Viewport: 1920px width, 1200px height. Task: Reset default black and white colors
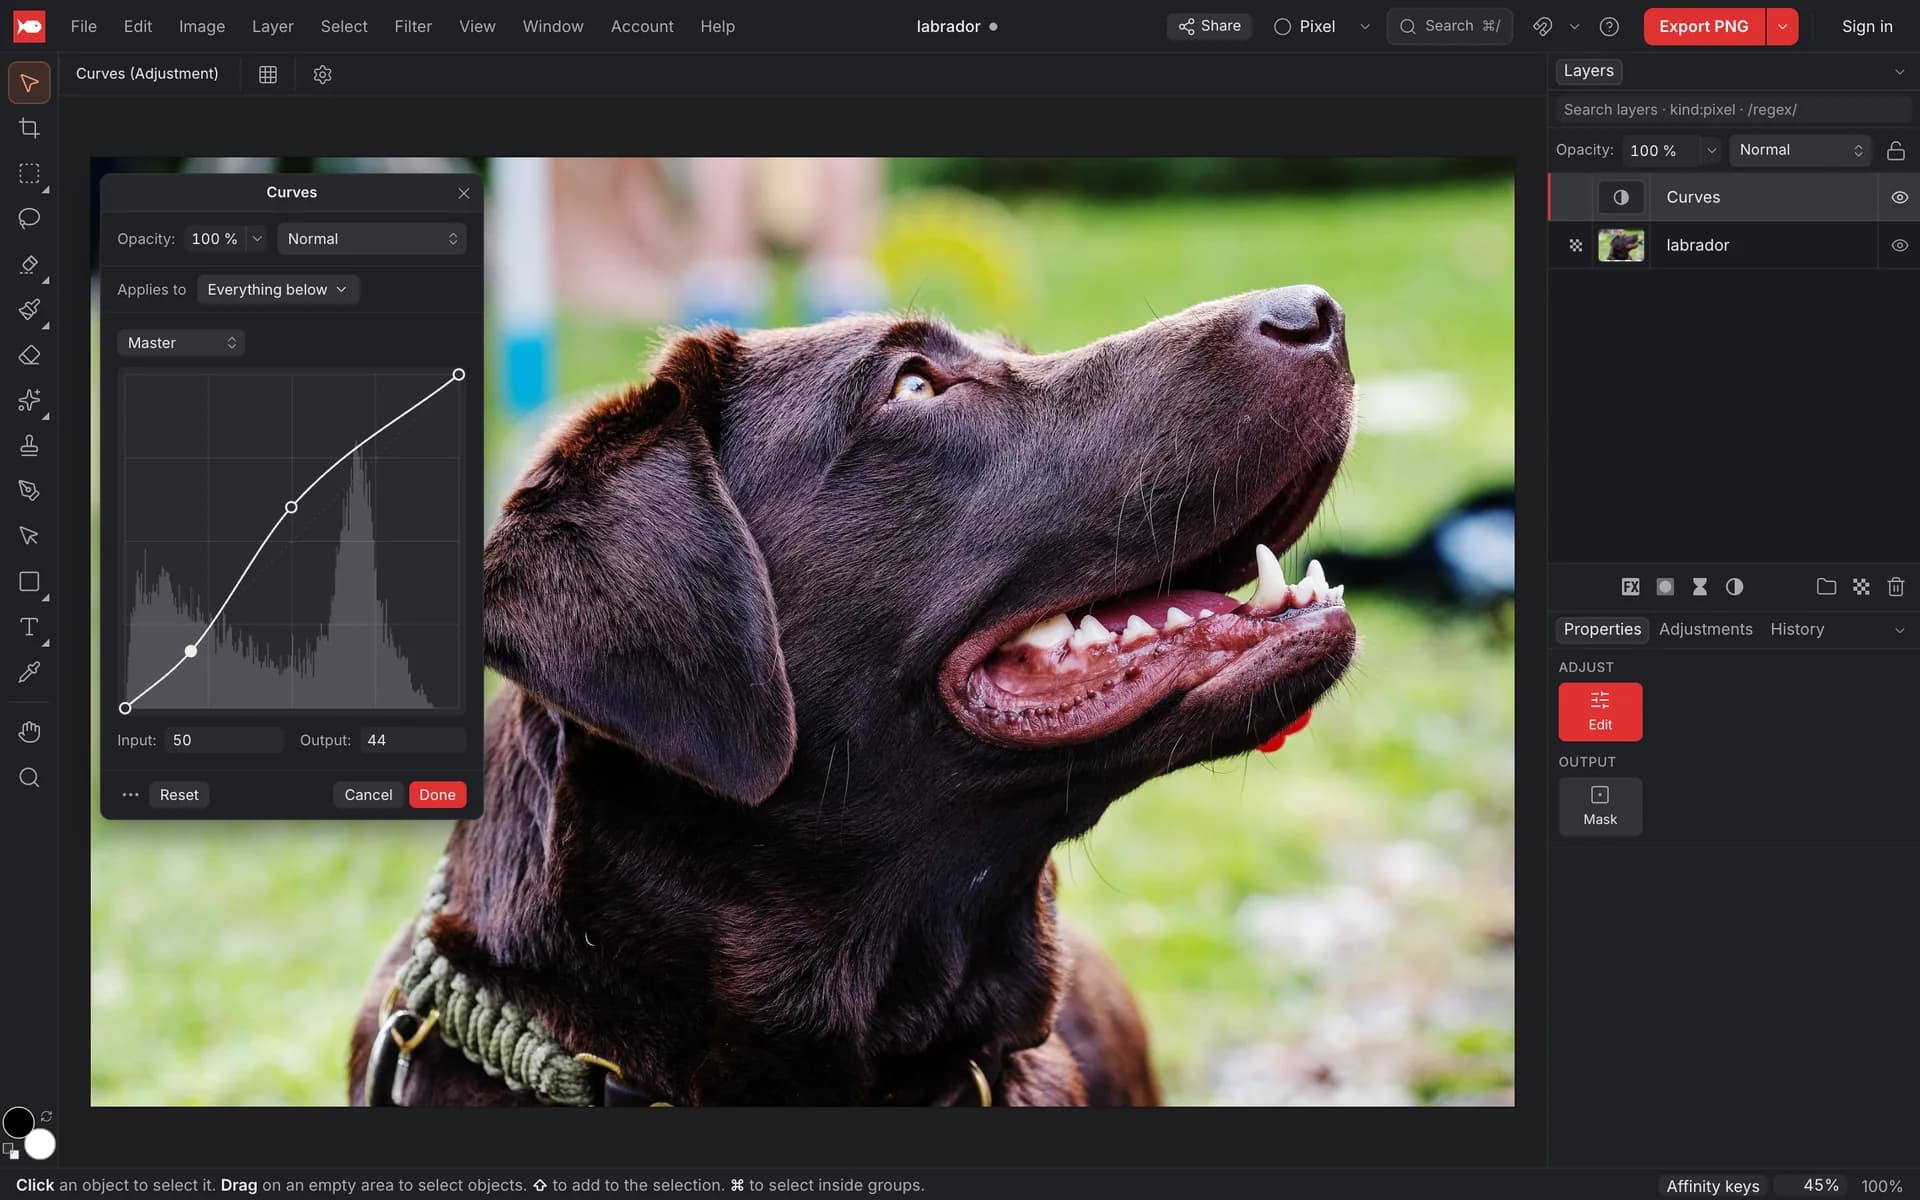coord(10,1151)
